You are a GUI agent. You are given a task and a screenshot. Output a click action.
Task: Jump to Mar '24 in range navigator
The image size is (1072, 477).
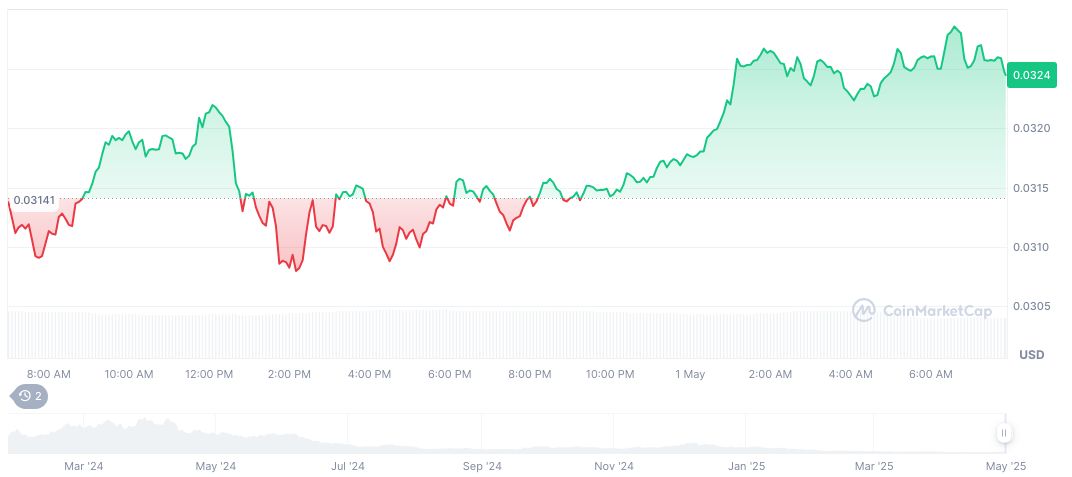click(84, 466)
